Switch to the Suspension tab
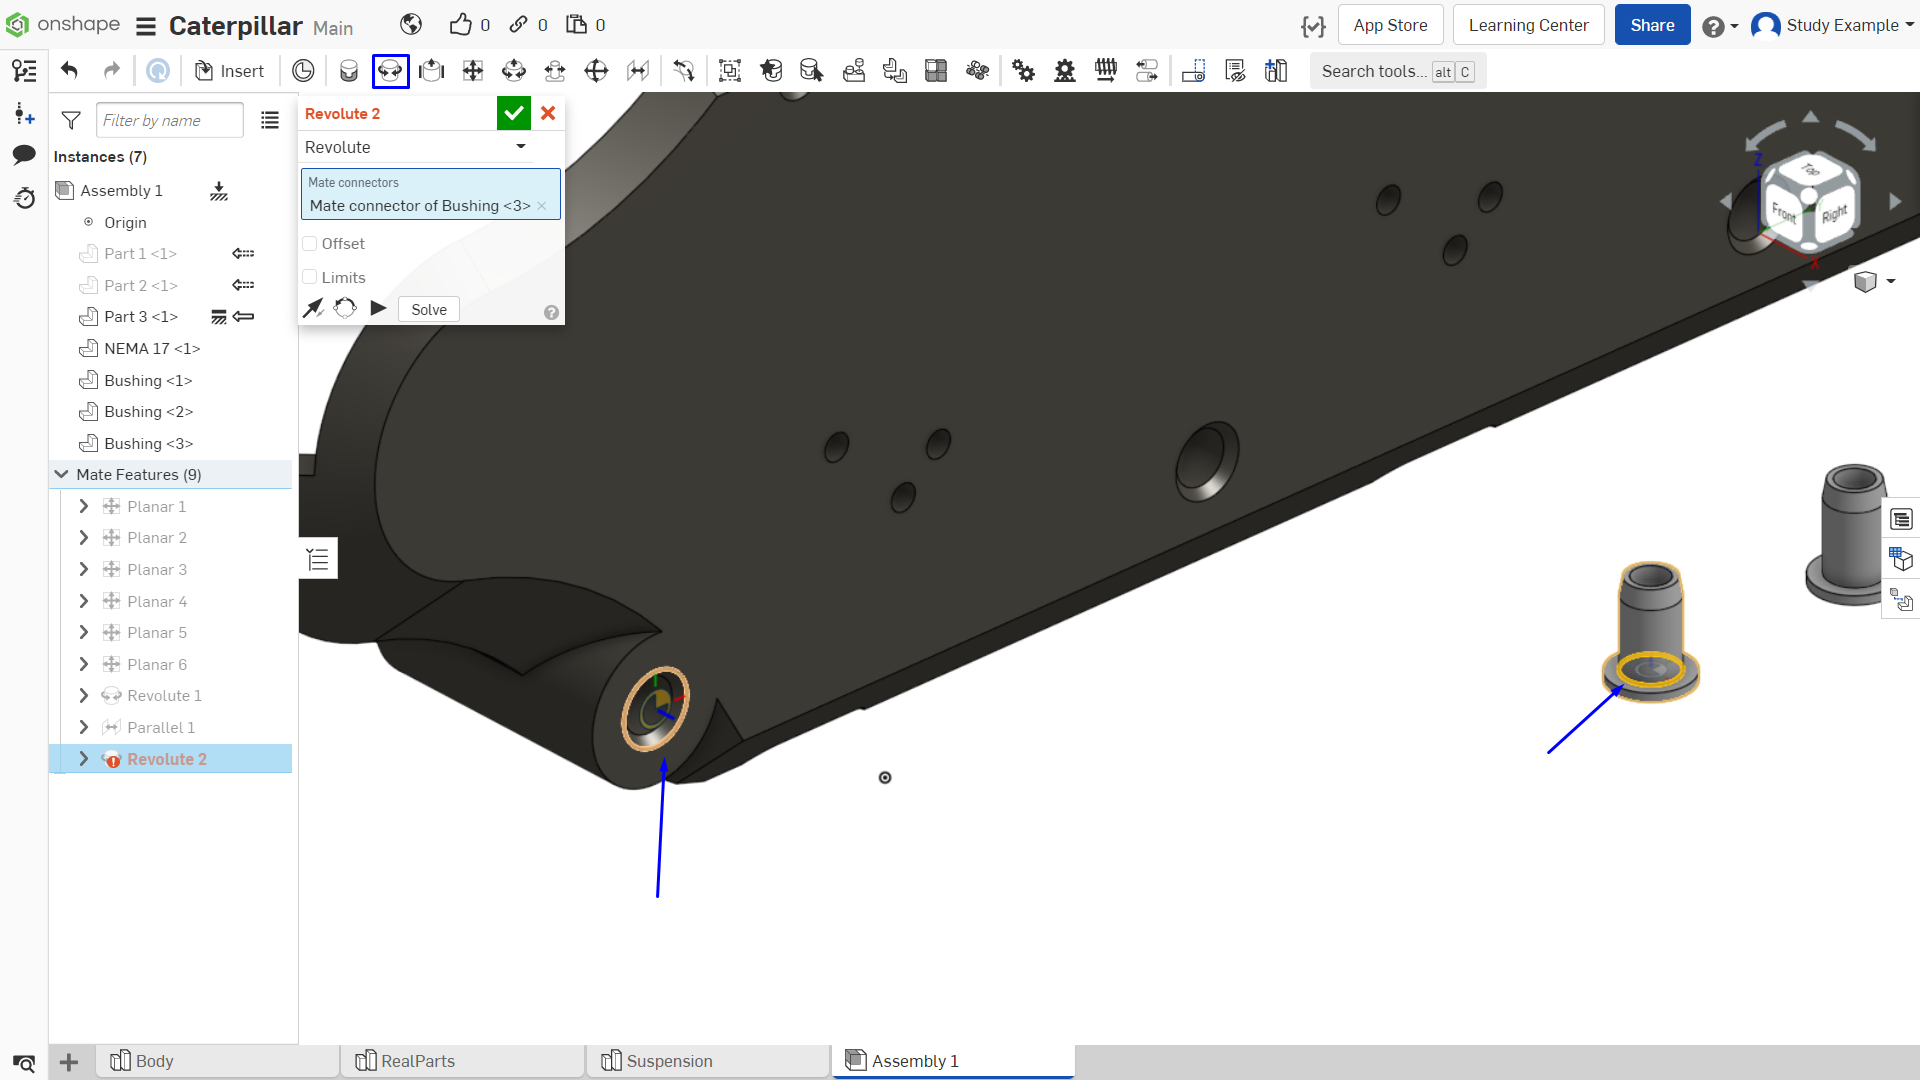This screenshot has width=1920, height=1080. click(708, 1061)
